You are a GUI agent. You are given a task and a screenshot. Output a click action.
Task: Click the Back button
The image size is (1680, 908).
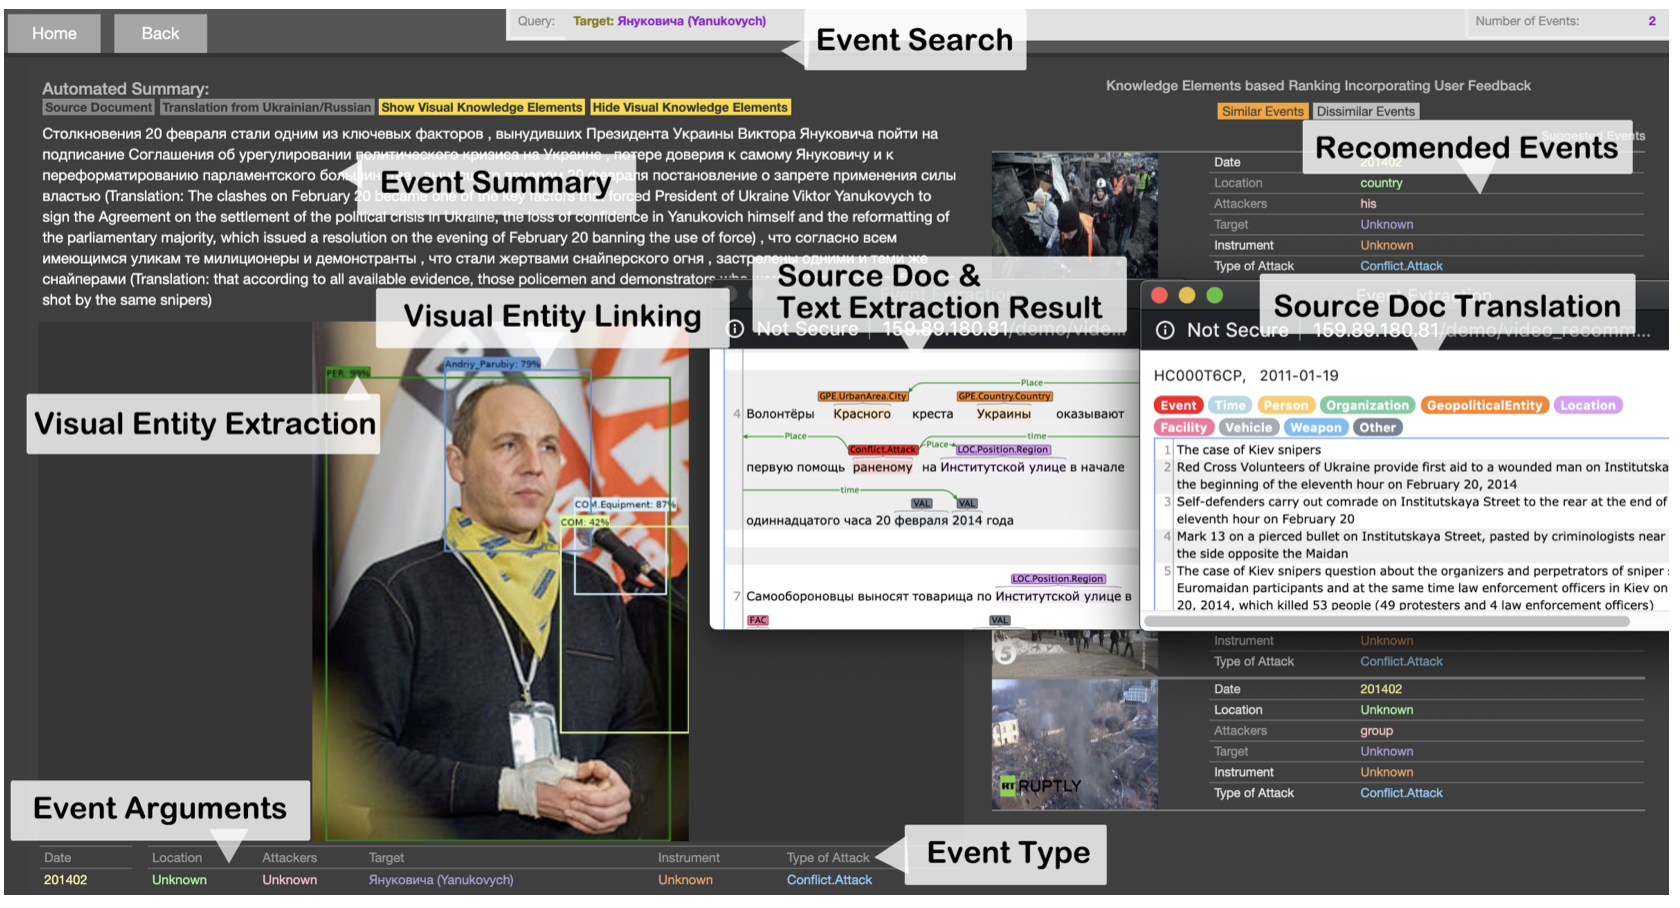point(160,33)
